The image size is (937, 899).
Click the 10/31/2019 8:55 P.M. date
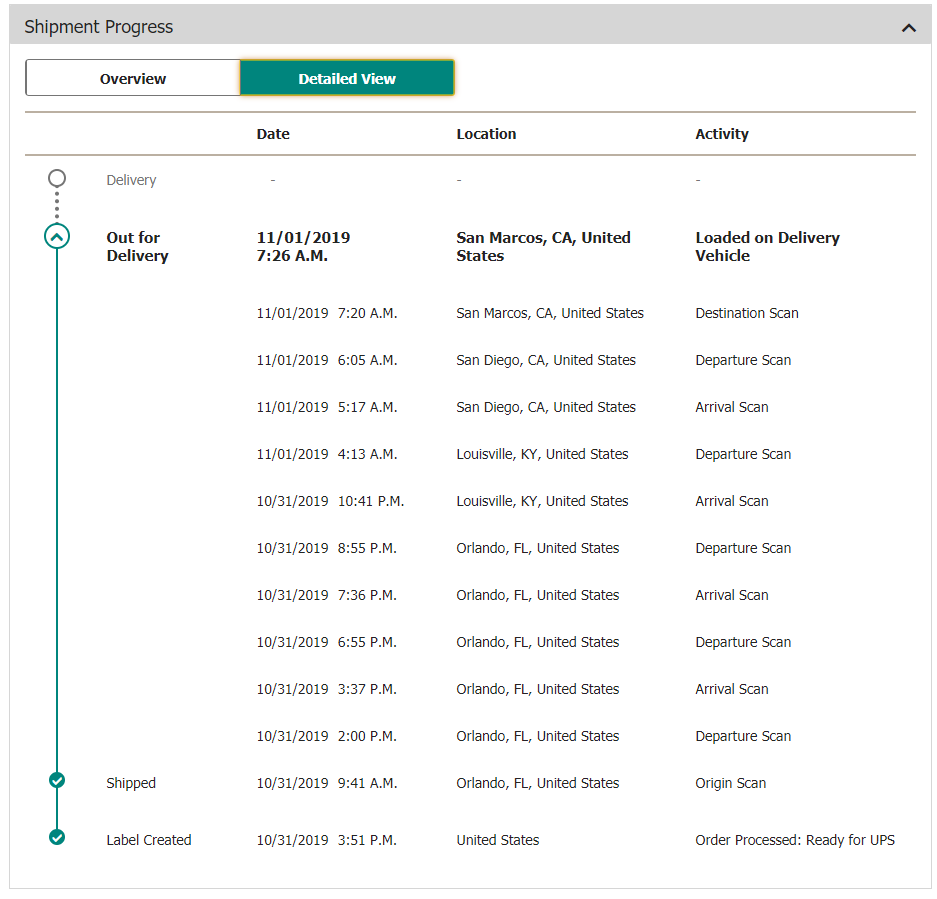click(327, 548)
